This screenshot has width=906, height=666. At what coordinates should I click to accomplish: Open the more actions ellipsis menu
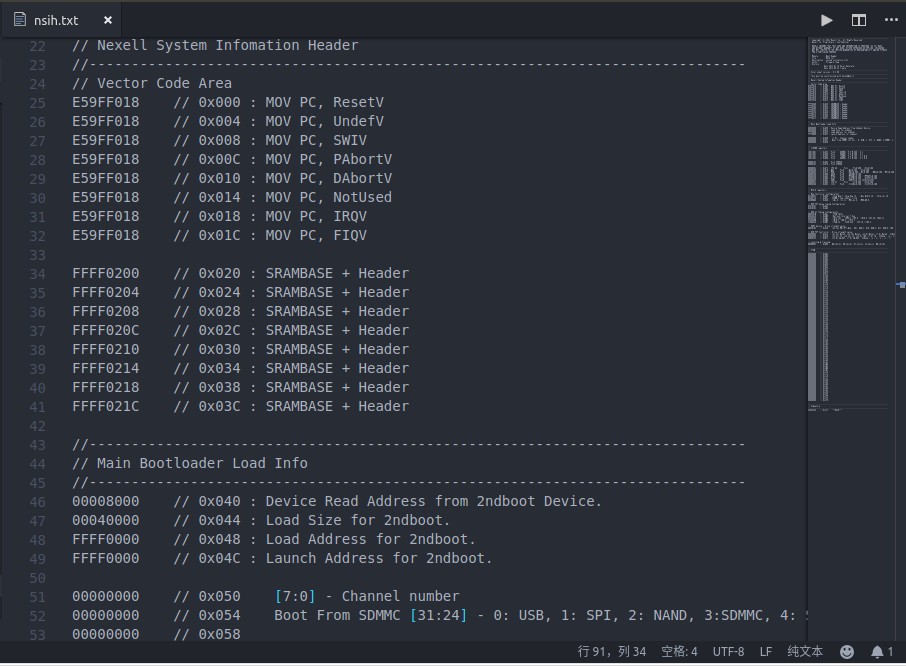click(891, 20)
